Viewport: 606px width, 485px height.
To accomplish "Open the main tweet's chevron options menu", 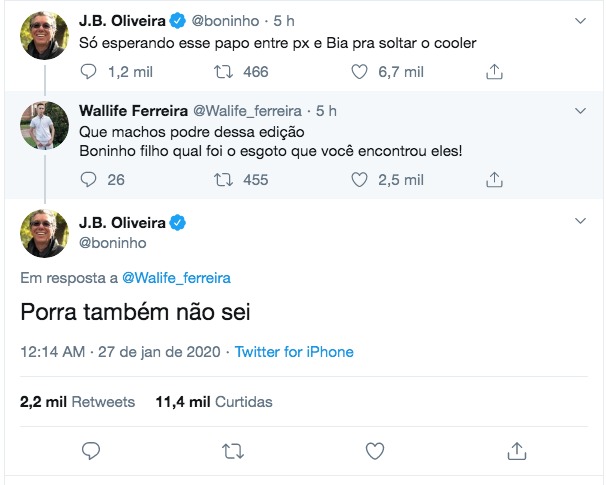I will [581, 222].
